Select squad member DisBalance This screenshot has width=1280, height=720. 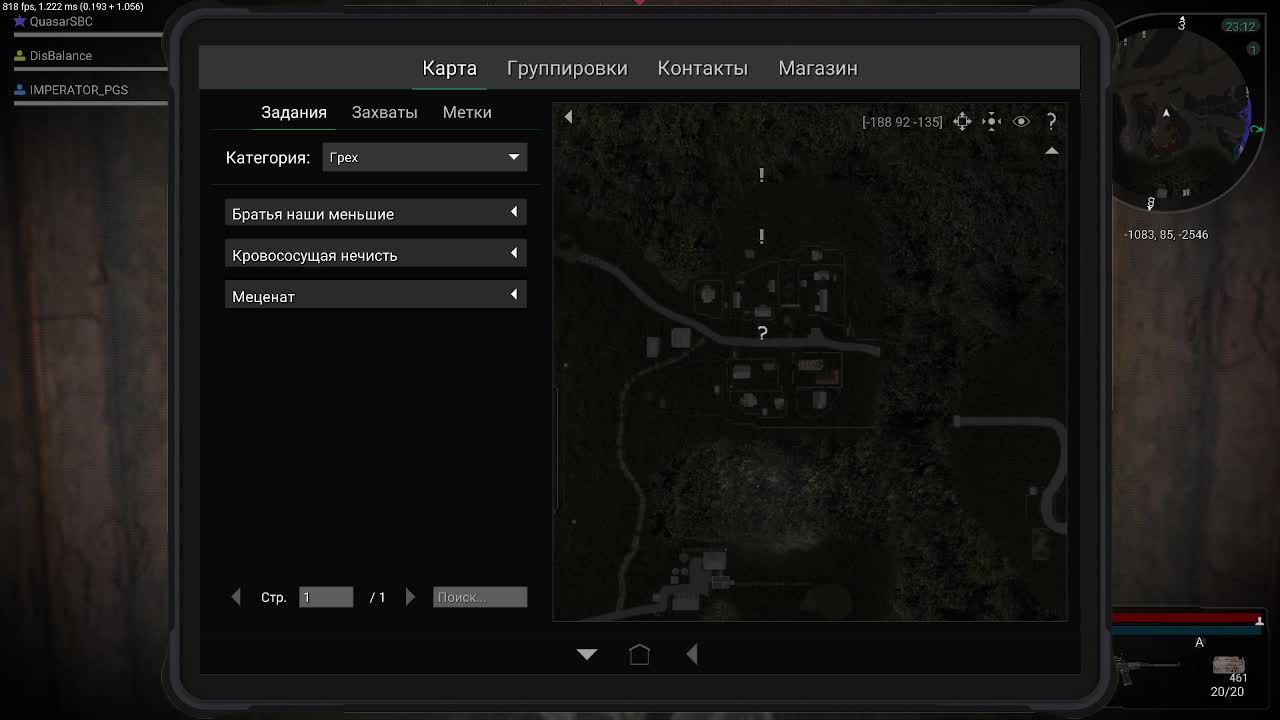(61, 56)
